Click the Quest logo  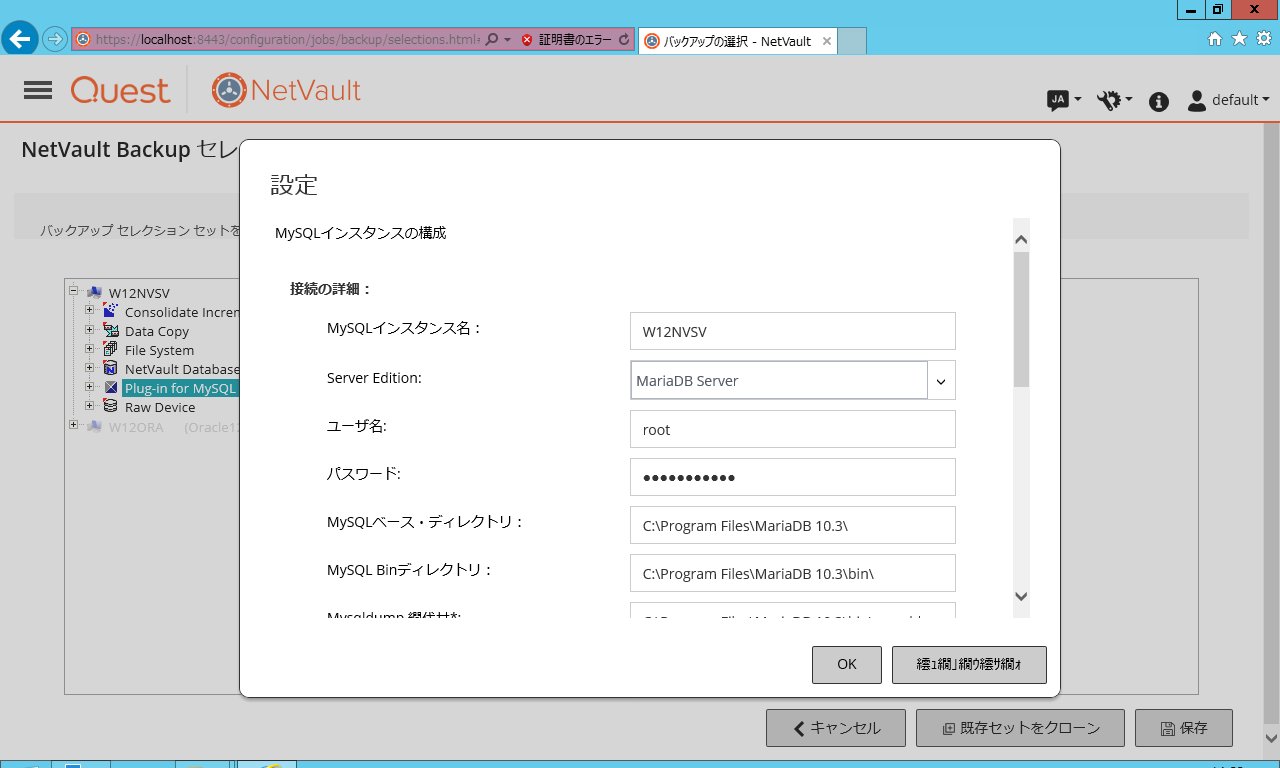point(120,91)
